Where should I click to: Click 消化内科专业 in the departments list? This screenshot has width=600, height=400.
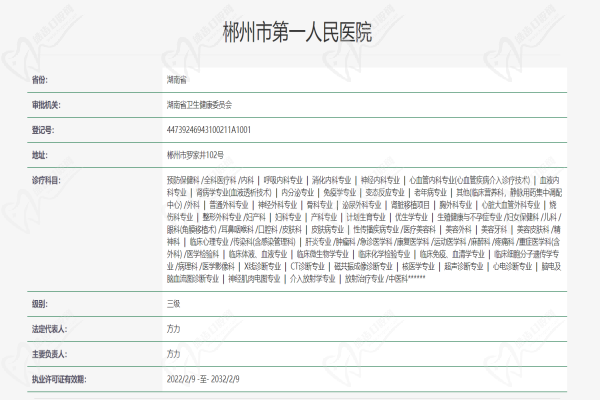tap(331, 180)
